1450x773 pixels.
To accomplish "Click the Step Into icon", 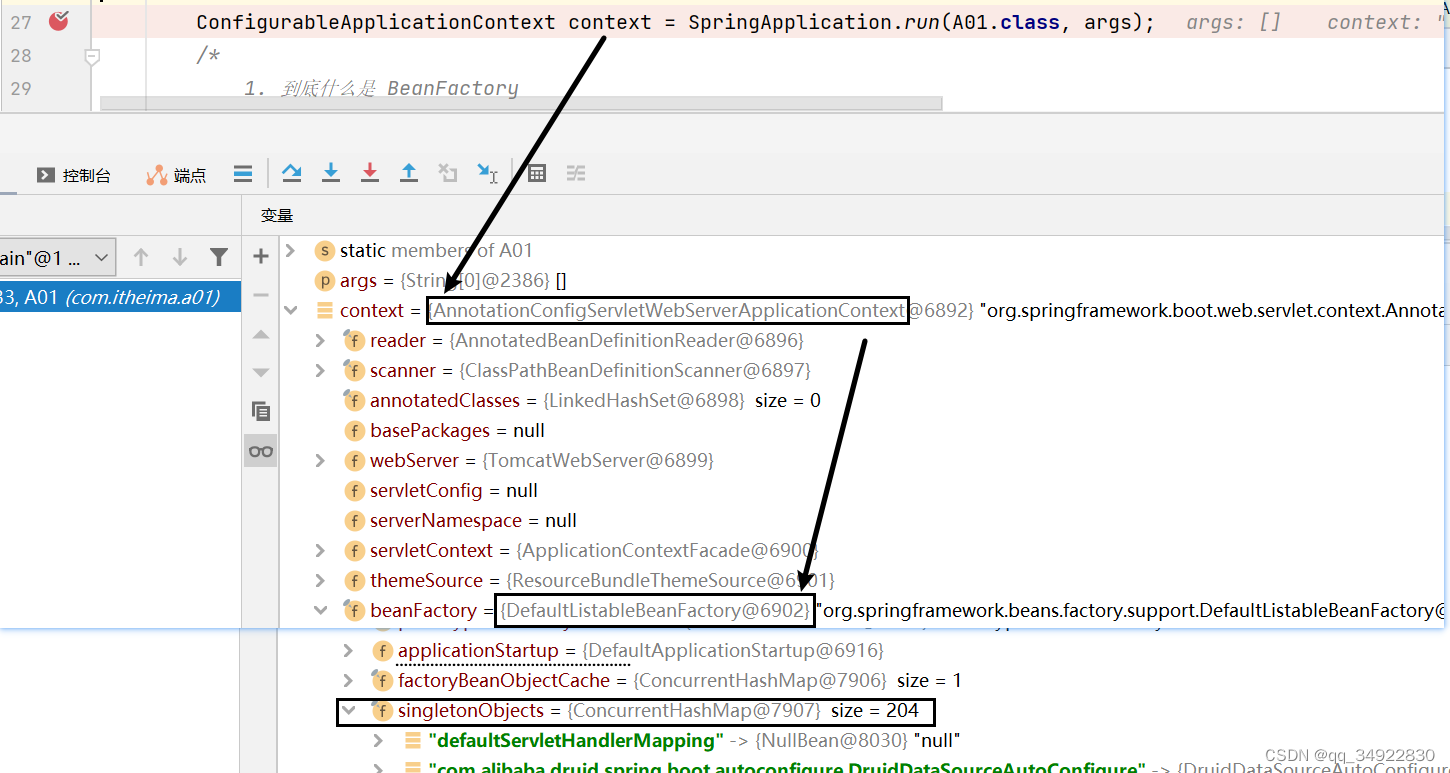I will point(331,172).
